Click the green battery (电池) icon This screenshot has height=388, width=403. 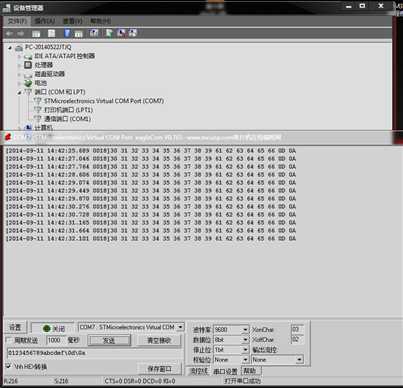tap(28, 83)
